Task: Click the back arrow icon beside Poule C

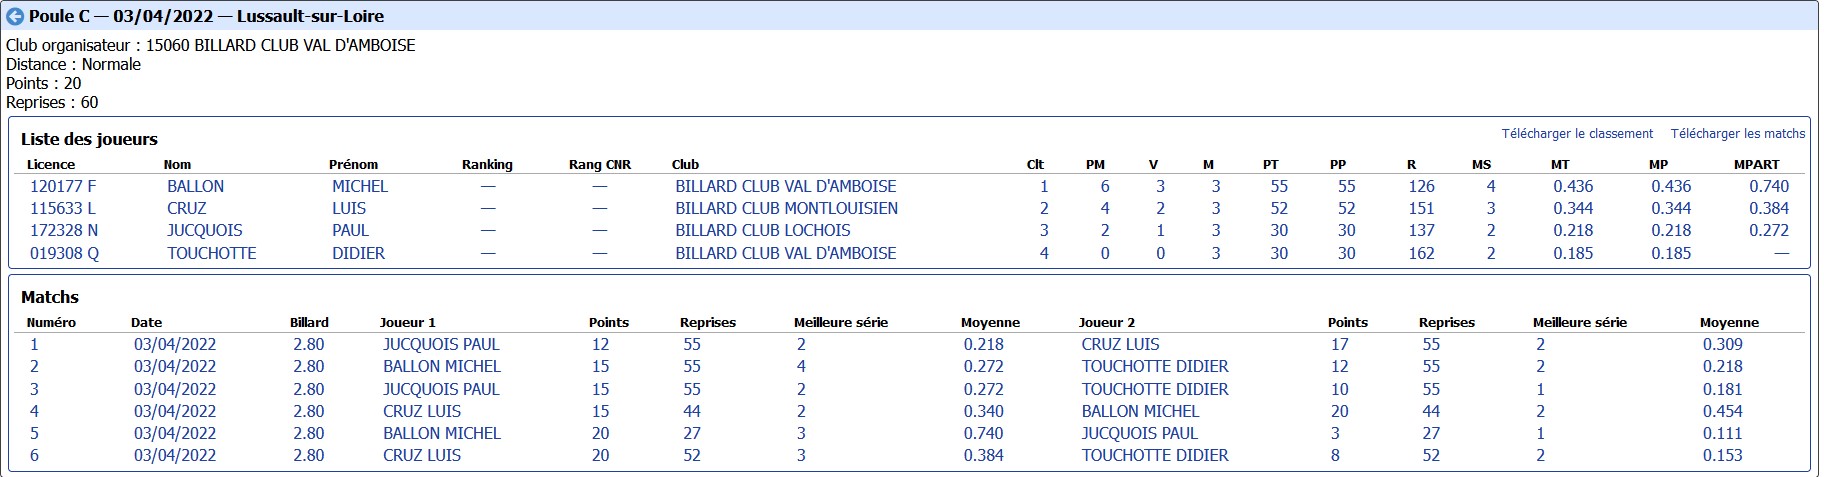Action: tap(15, 17)
